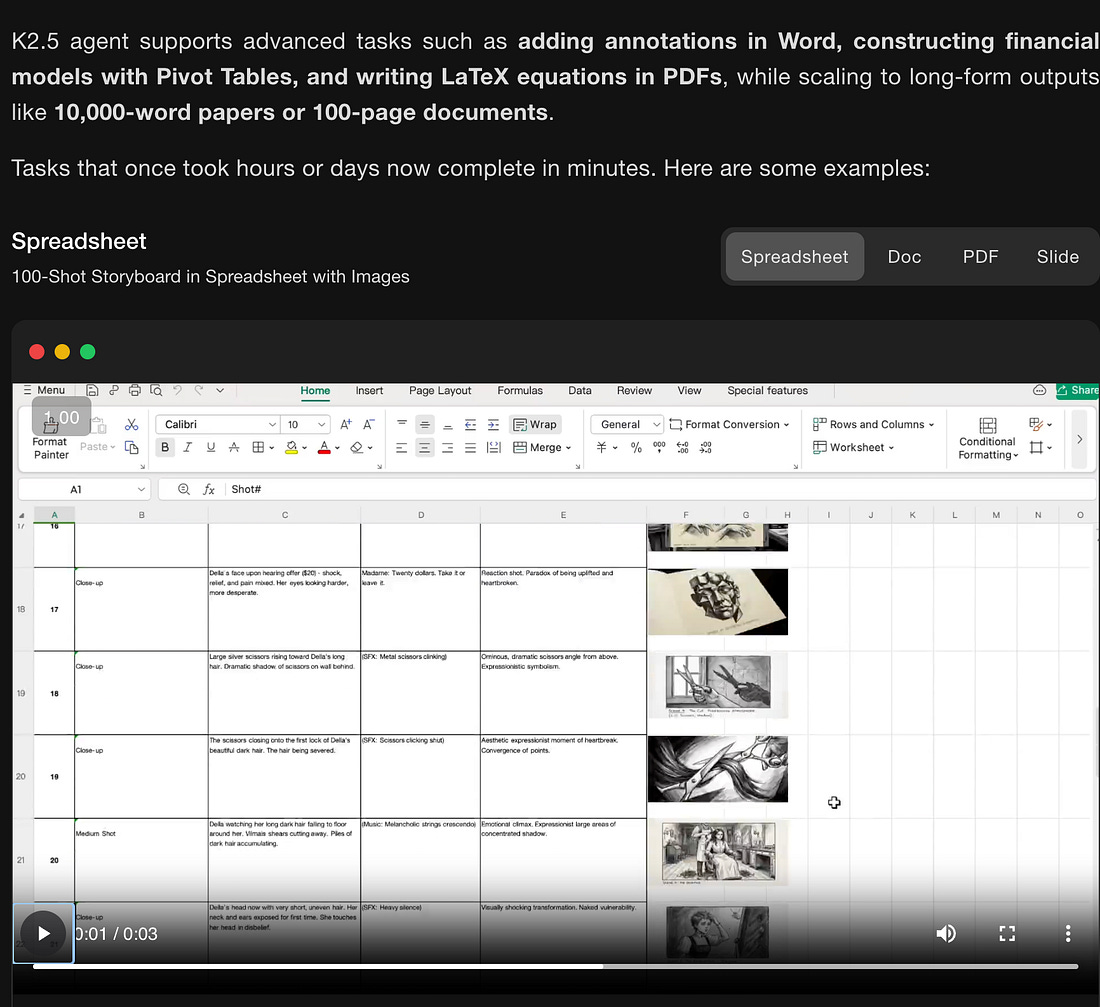Click the Cut scissors icon
This screenshot has height=1007, width=1100.
[x=131, y=425]
